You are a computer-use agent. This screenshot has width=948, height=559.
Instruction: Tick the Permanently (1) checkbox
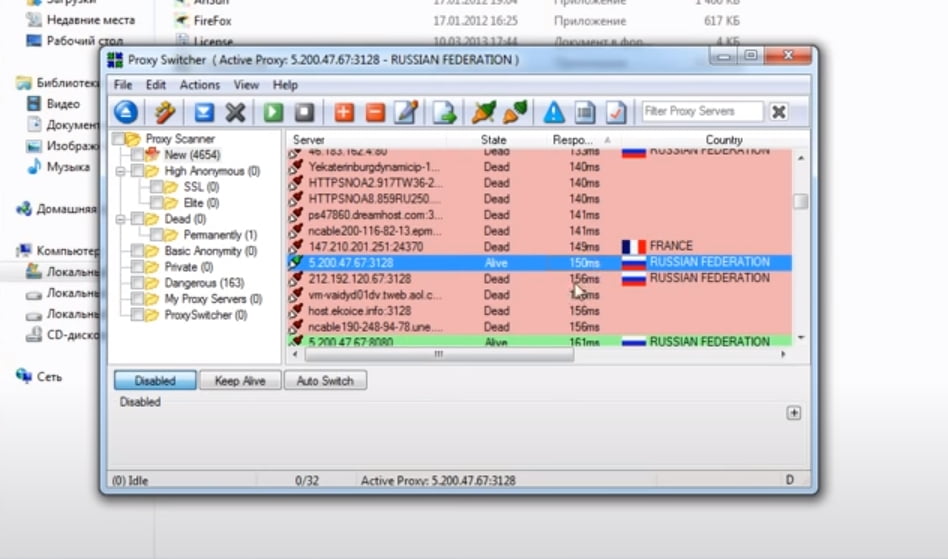coord(157,234)
